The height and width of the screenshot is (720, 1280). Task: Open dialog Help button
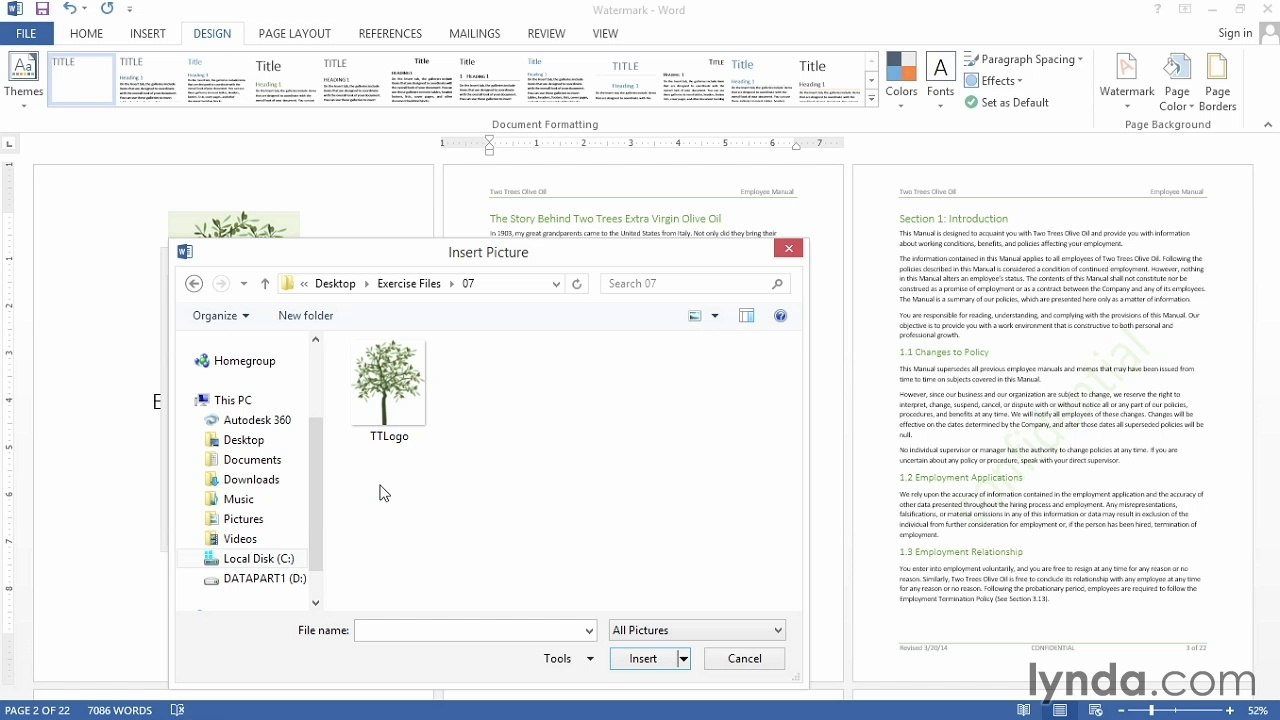coord(781,316)
